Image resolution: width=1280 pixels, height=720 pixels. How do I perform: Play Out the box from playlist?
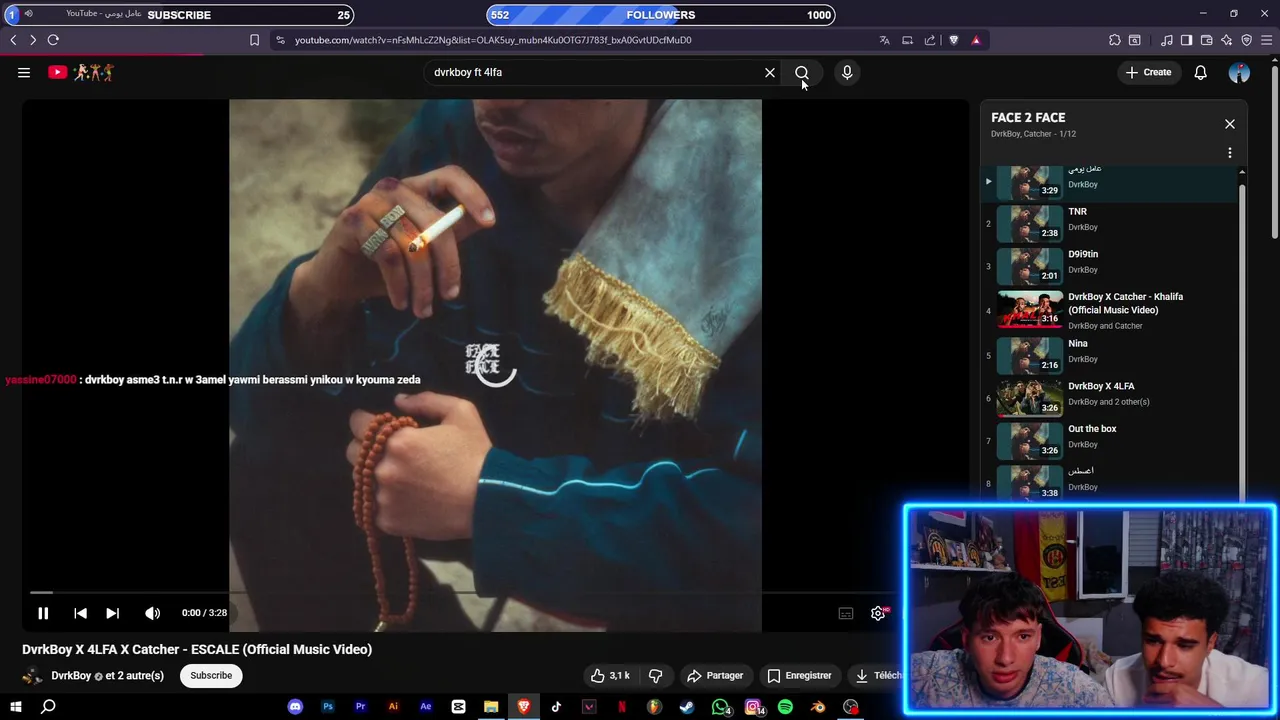coord(1110,441)
